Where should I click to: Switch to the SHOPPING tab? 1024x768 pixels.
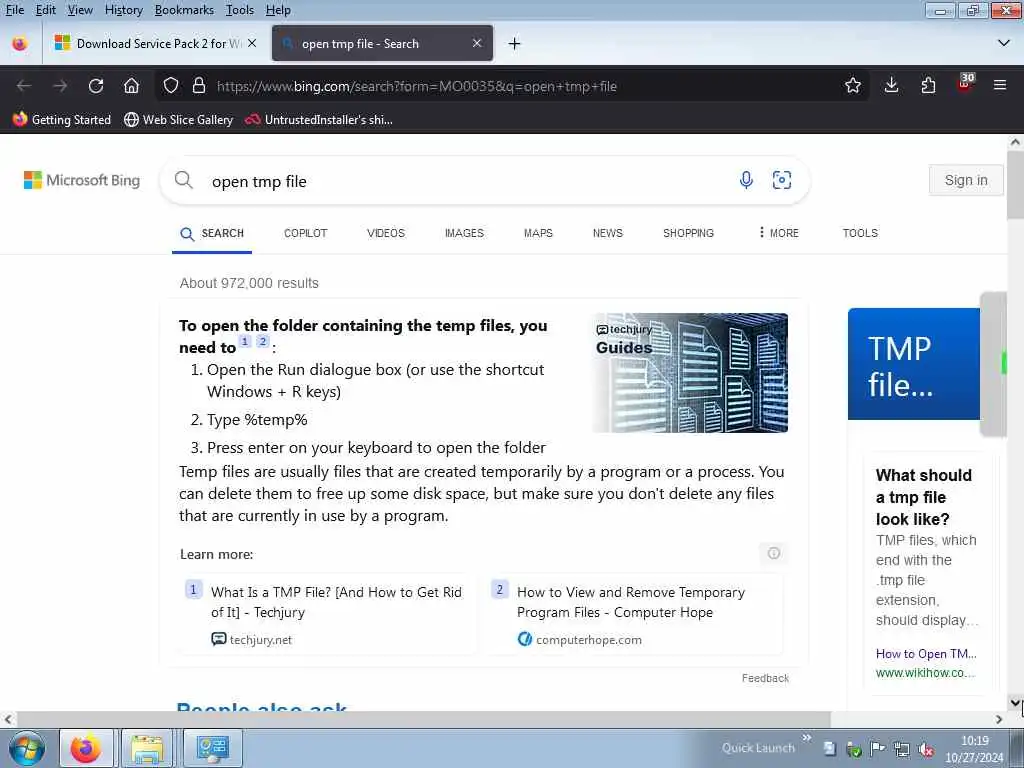pyautogui.click(x=688, y=233)
